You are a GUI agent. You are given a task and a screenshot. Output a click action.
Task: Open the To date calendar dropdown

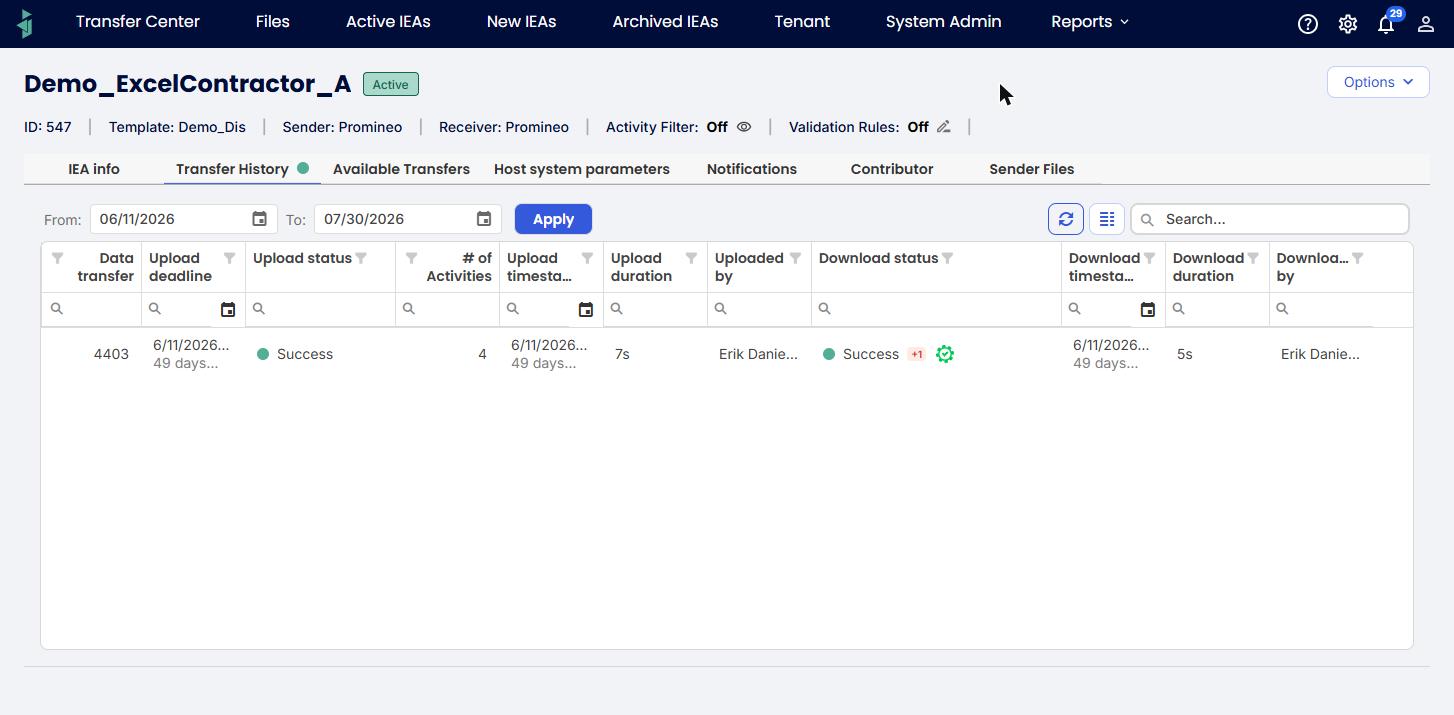(484, 219)
